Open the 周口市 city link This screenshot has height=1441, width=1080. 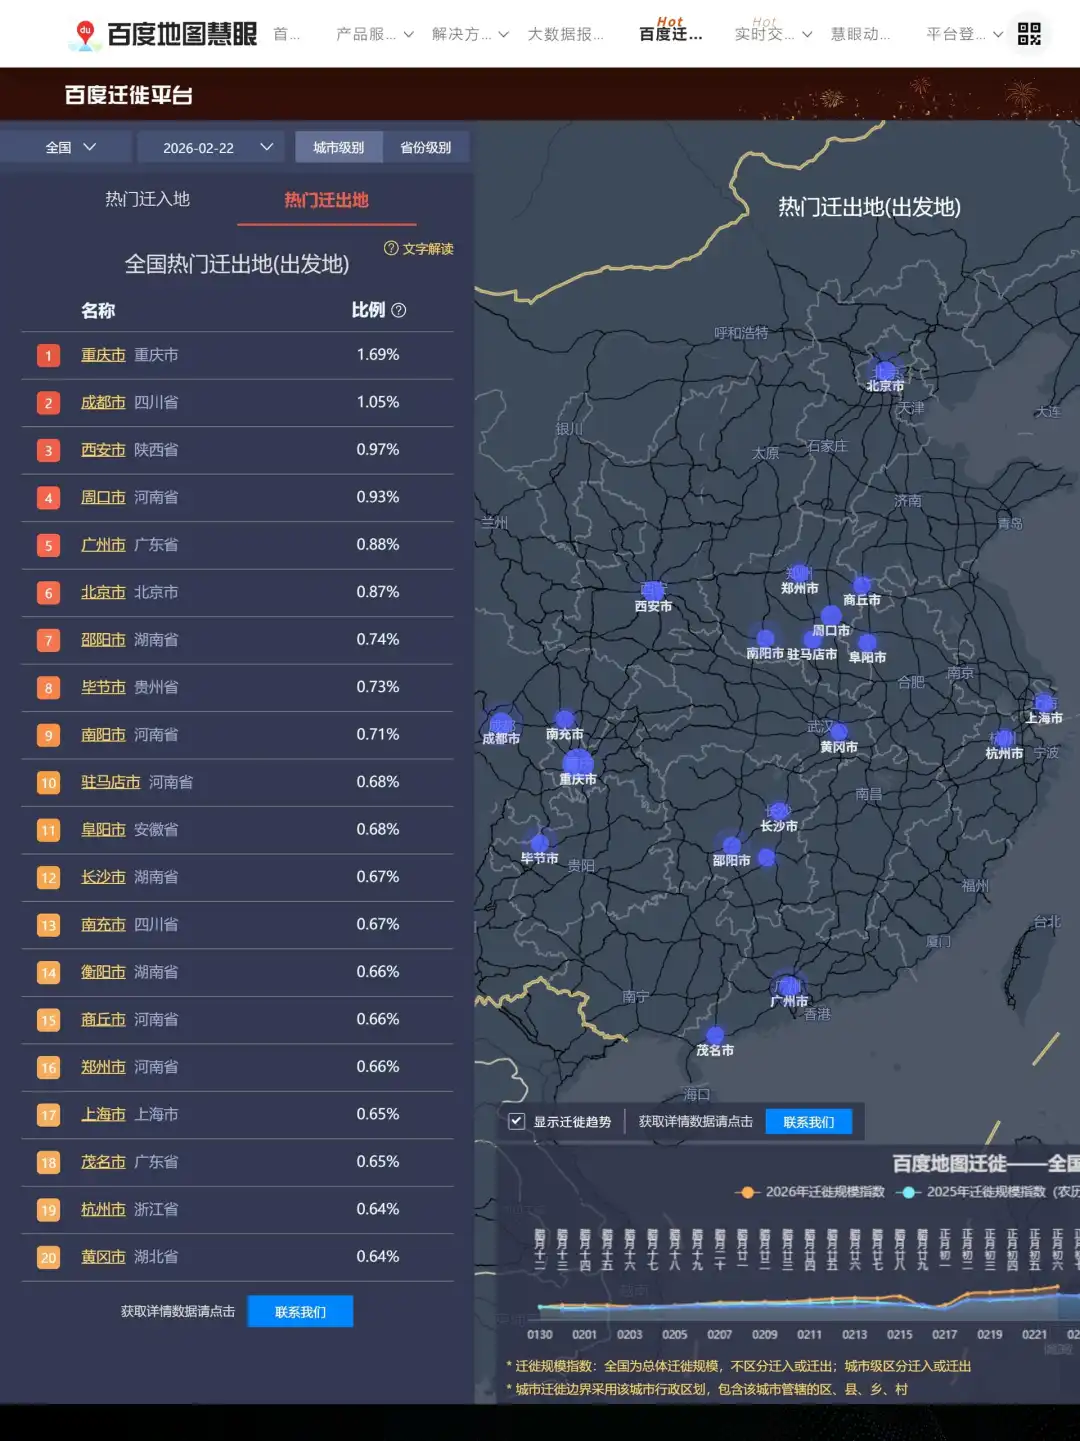tap(103, 497)
